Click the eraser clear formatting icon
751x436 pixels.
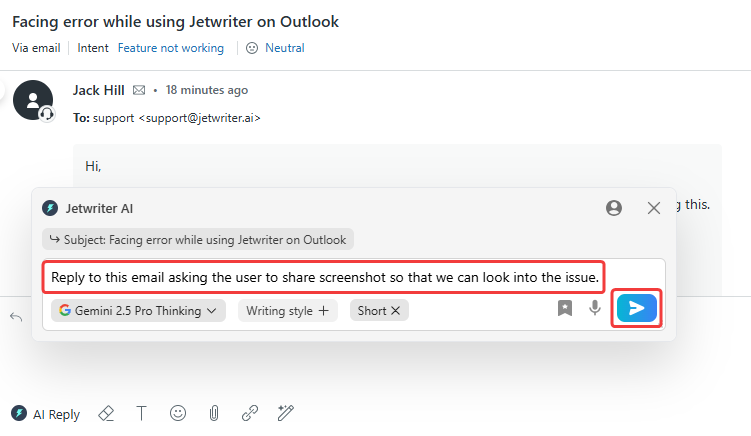(105, 413)
